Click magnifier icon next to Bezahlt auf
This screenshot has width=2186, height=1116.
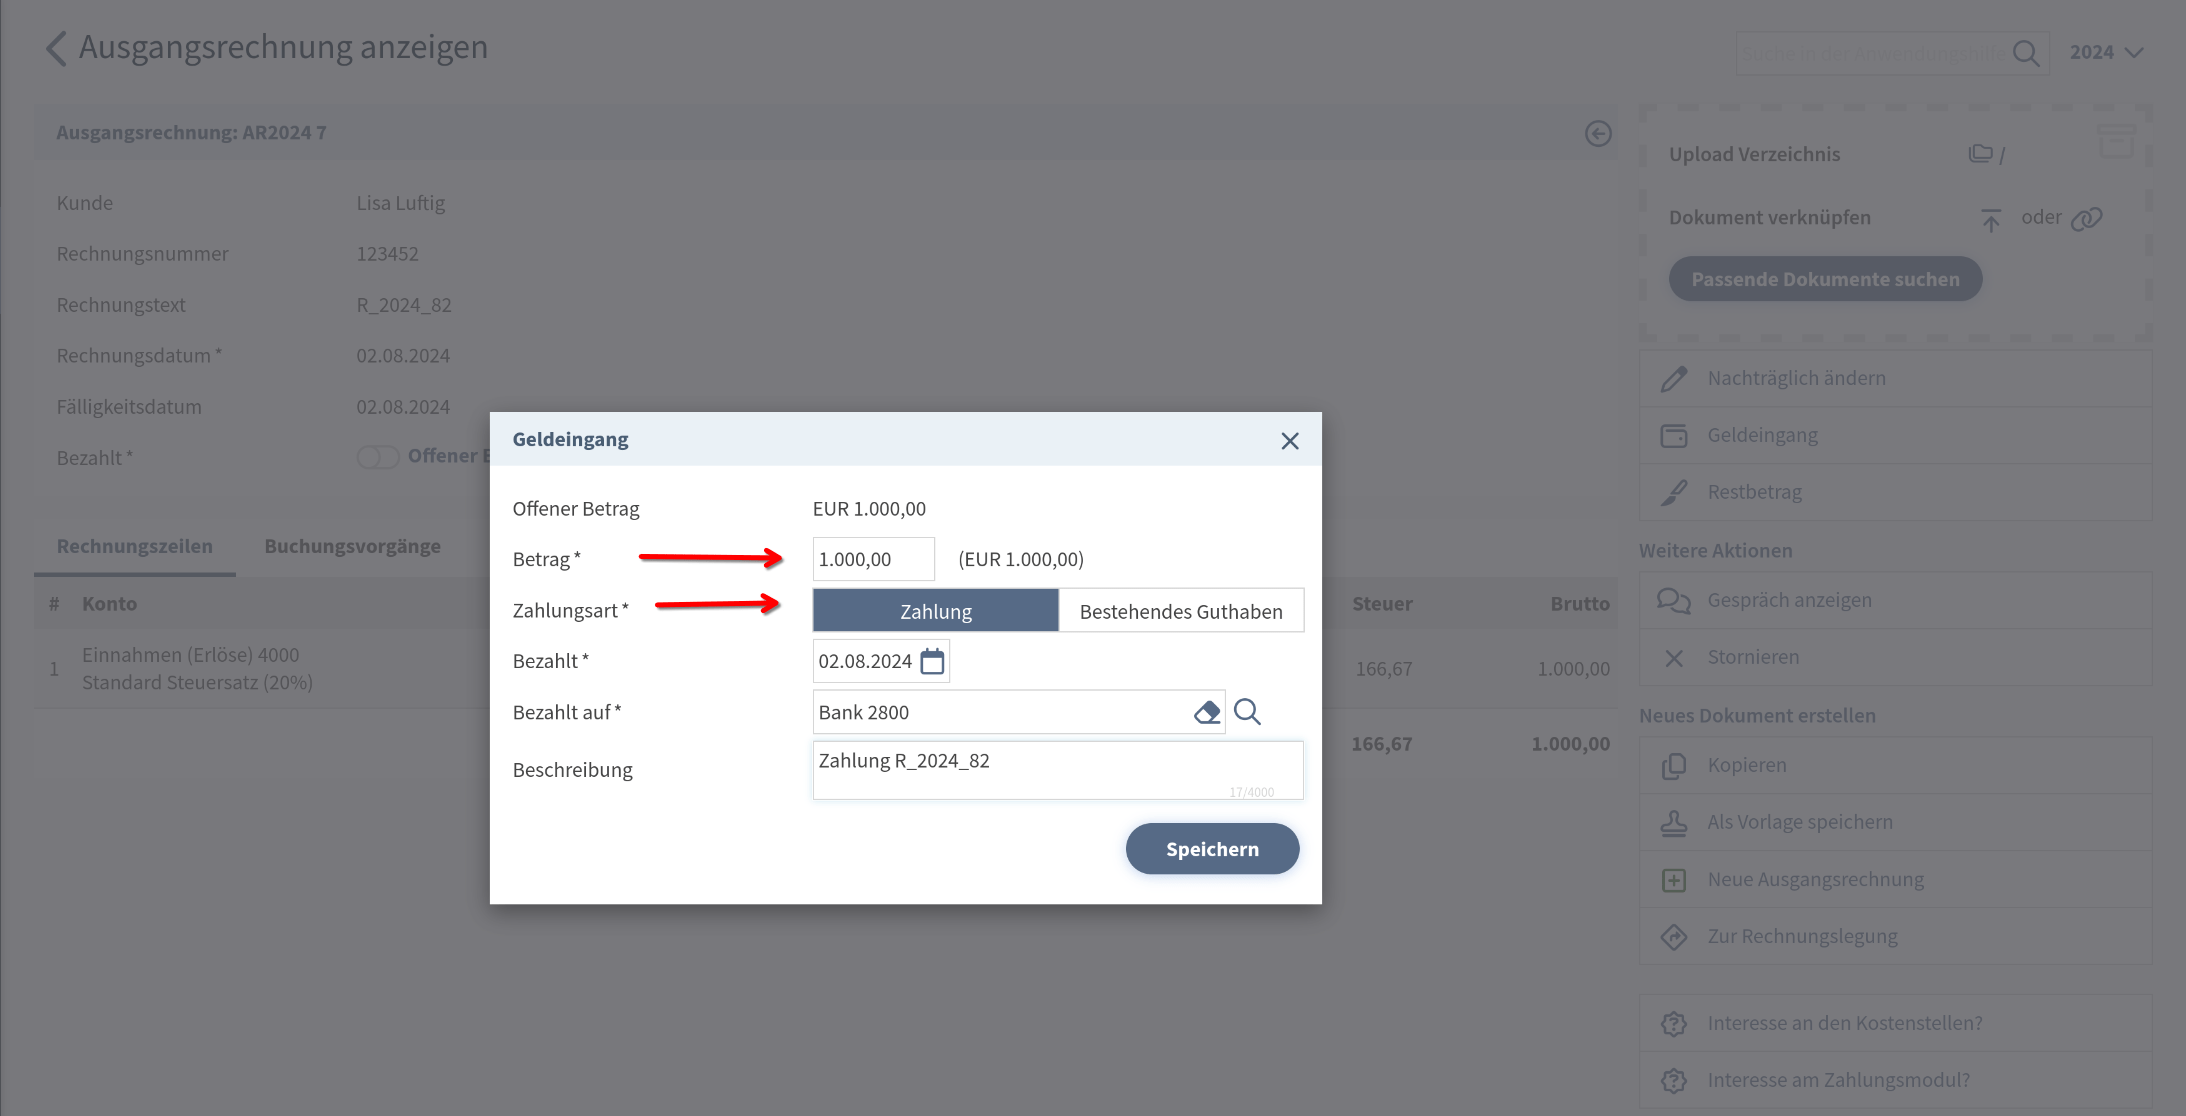pyautogui.click(x=1247, y=712)
